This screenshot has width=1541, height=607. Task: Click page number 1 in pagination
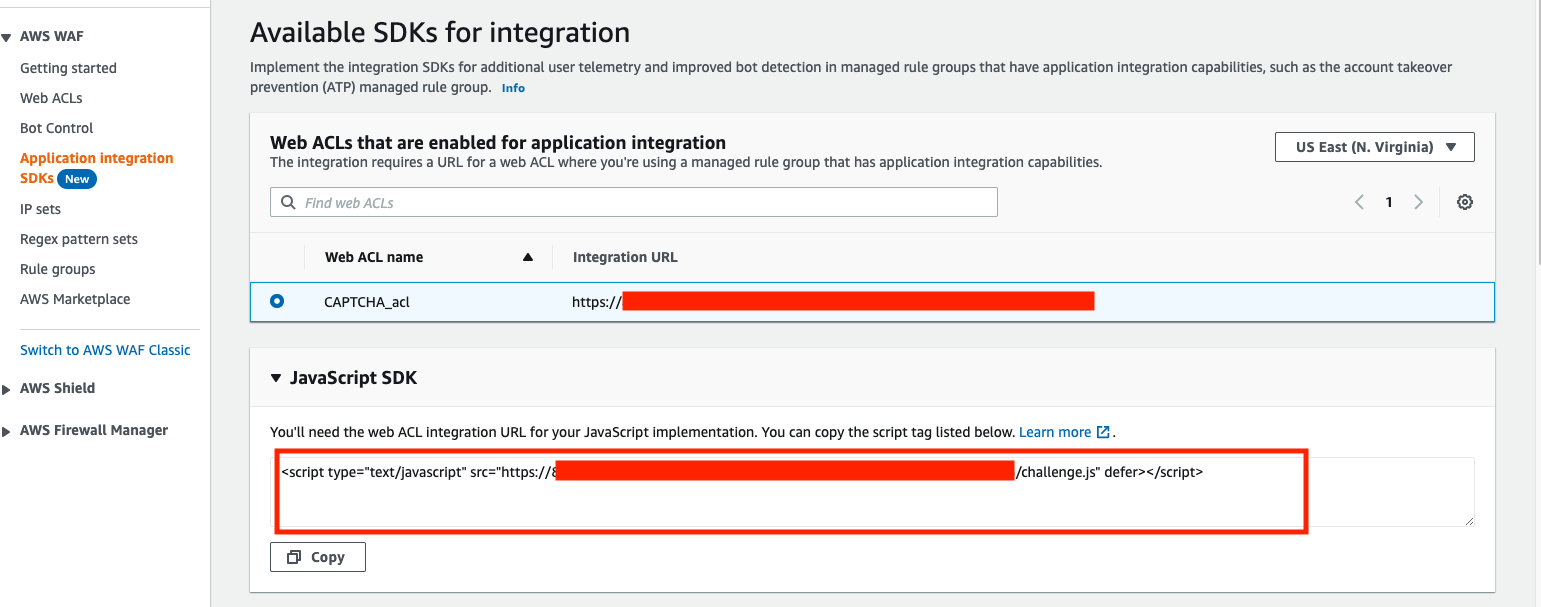[1389, 202]
